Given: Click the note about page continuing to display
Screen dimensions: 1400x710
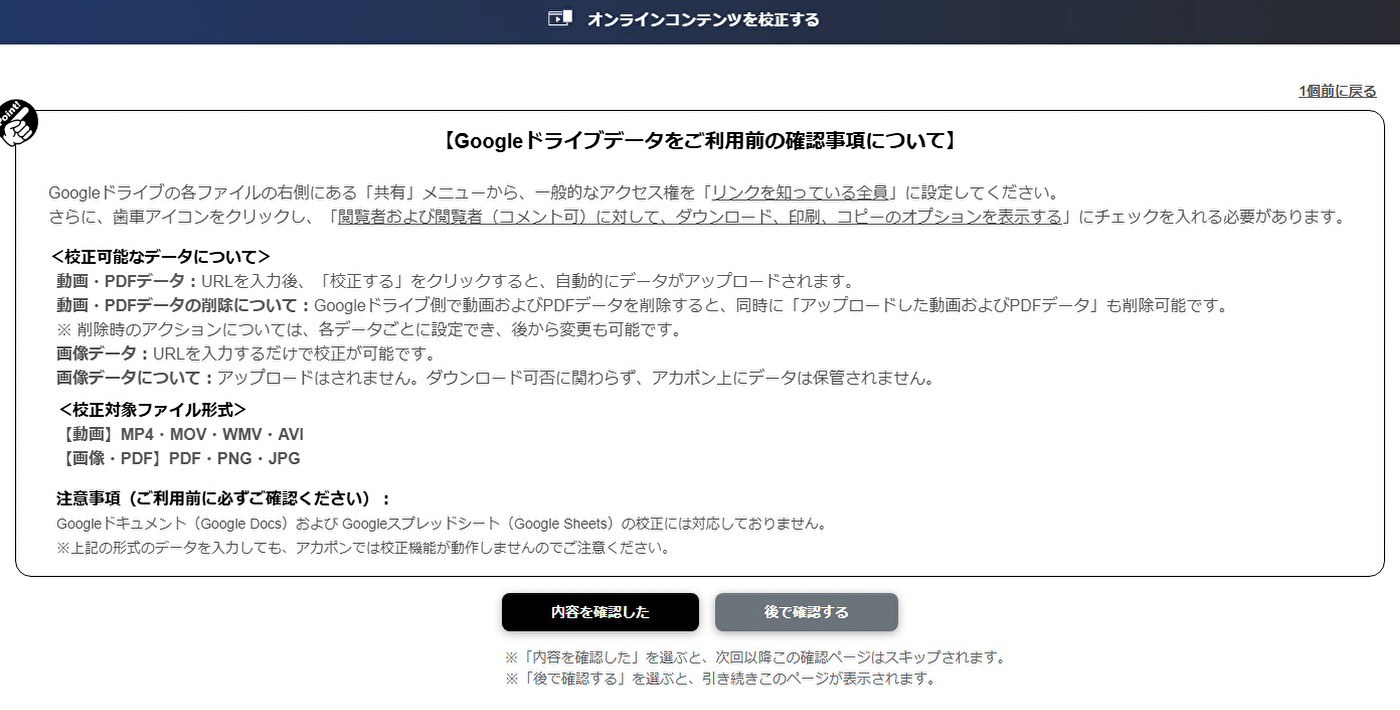Looking at the screenshot, I should (x=720, y=678).
